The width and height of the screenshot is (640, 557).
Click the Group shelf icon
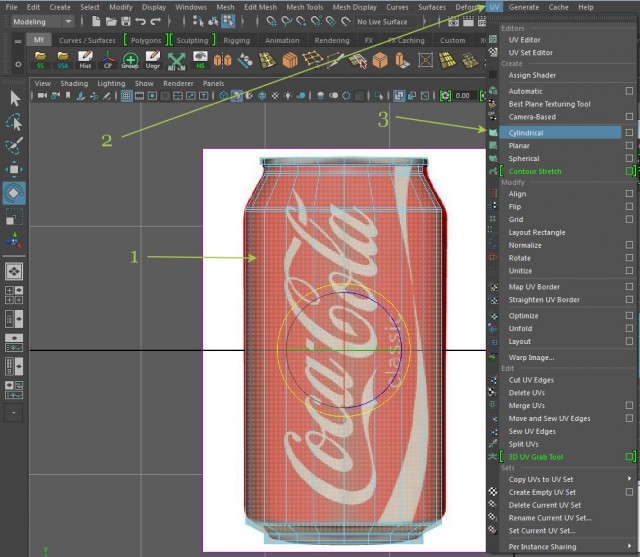(x=129, y=61)
